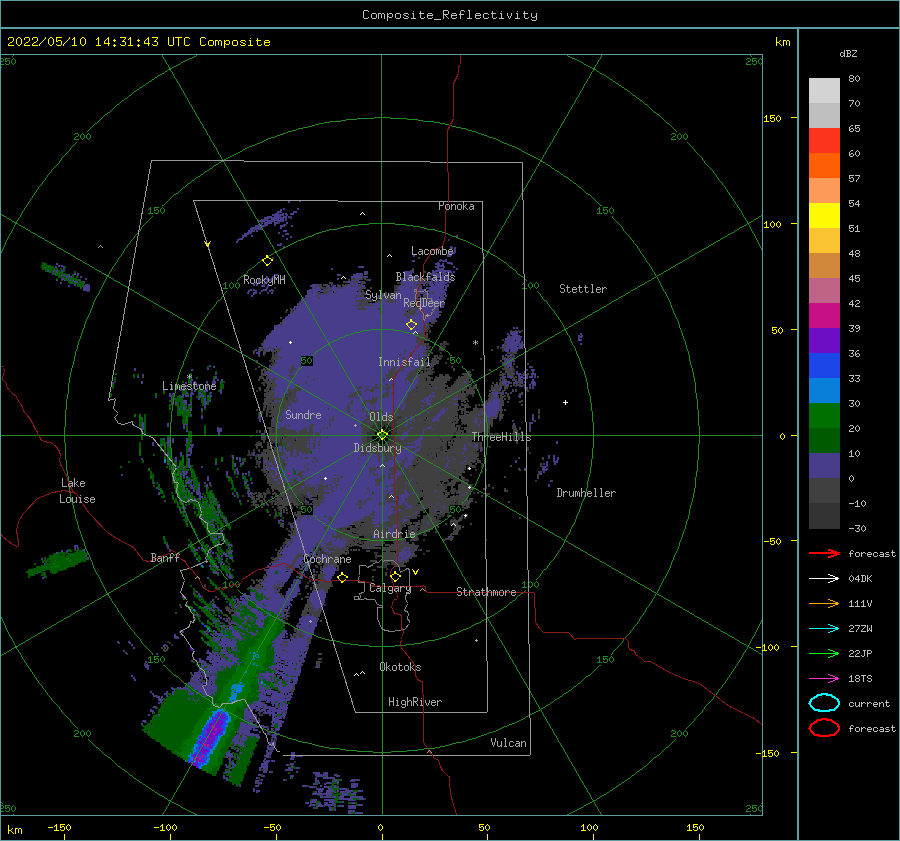Click the Sundre label
Screen dimensions: 900x841
click(303, 414)
